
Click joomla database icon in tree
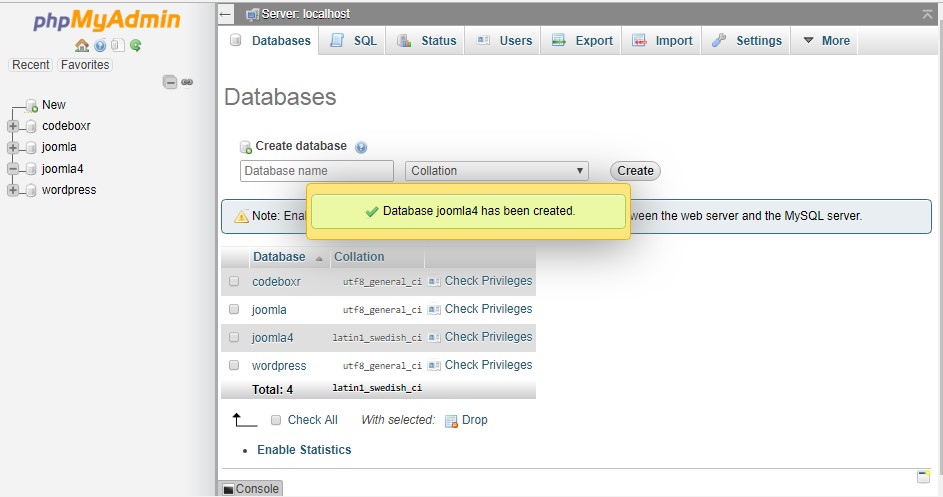coord(31,147)
